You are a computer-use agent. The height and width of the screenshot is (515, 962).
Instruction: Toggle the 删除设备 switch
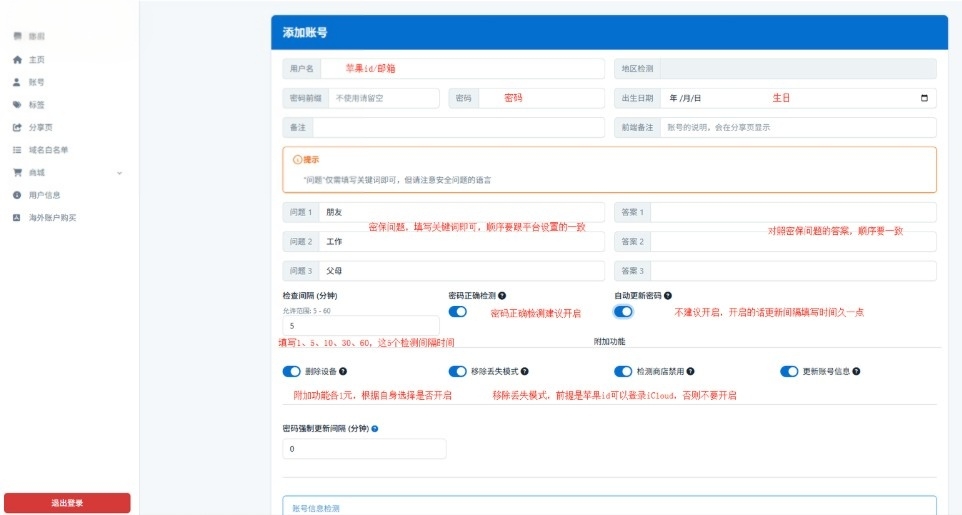click(x=291, y=371)
